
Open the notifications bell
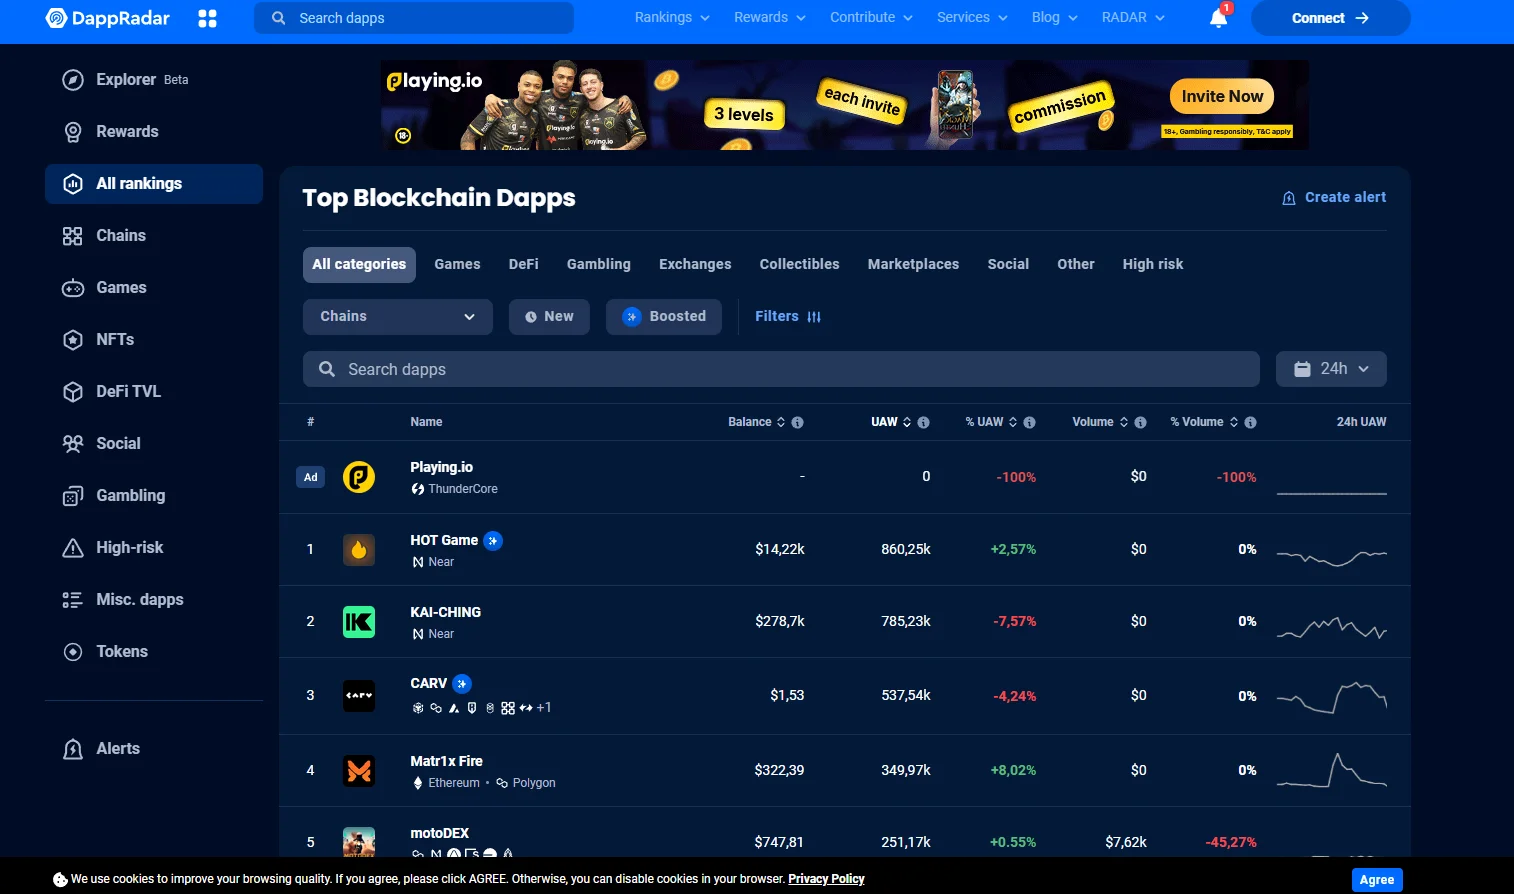(1218, 18)
